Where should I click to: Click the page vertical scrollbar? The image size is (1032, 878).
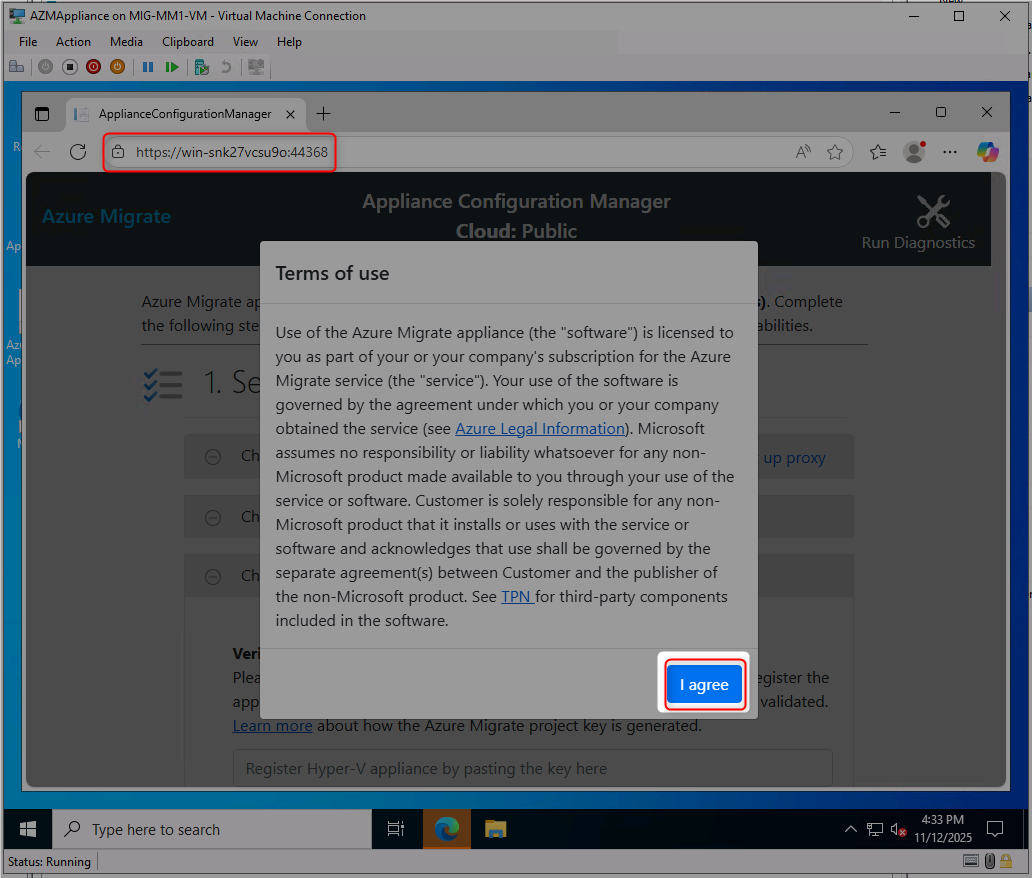tap(998, 478)
